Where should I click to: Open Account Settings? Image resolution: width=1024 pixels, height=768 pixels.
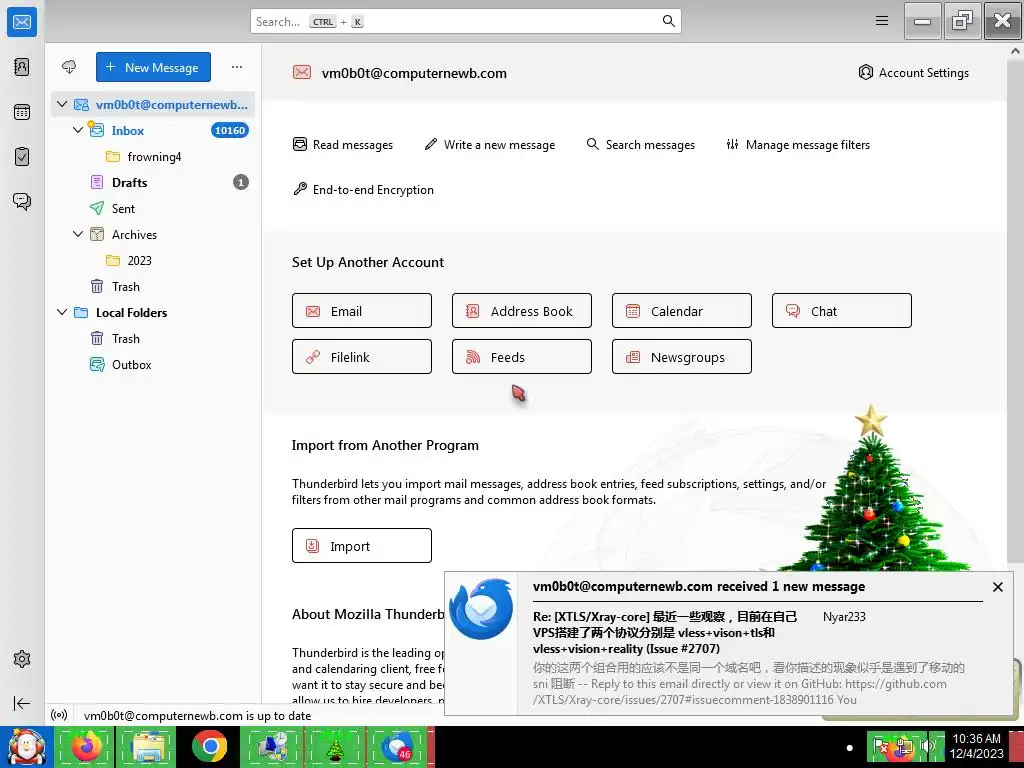(913, 72)
